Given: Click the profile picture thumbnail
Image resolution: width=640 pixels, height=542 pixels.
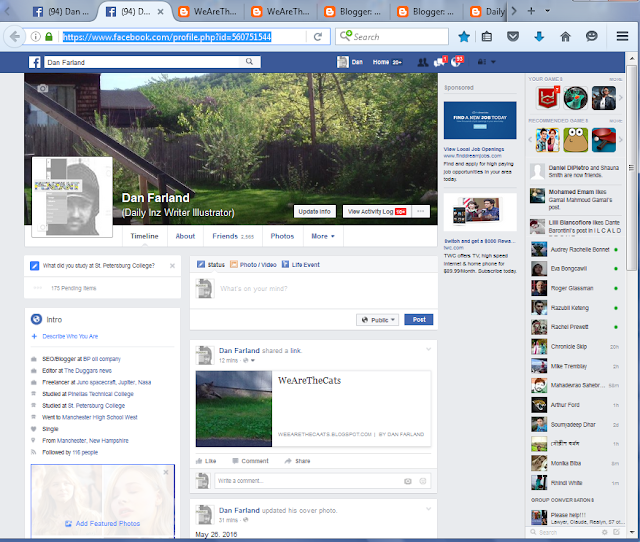Looking at the screenshot, I should [72, 197].
